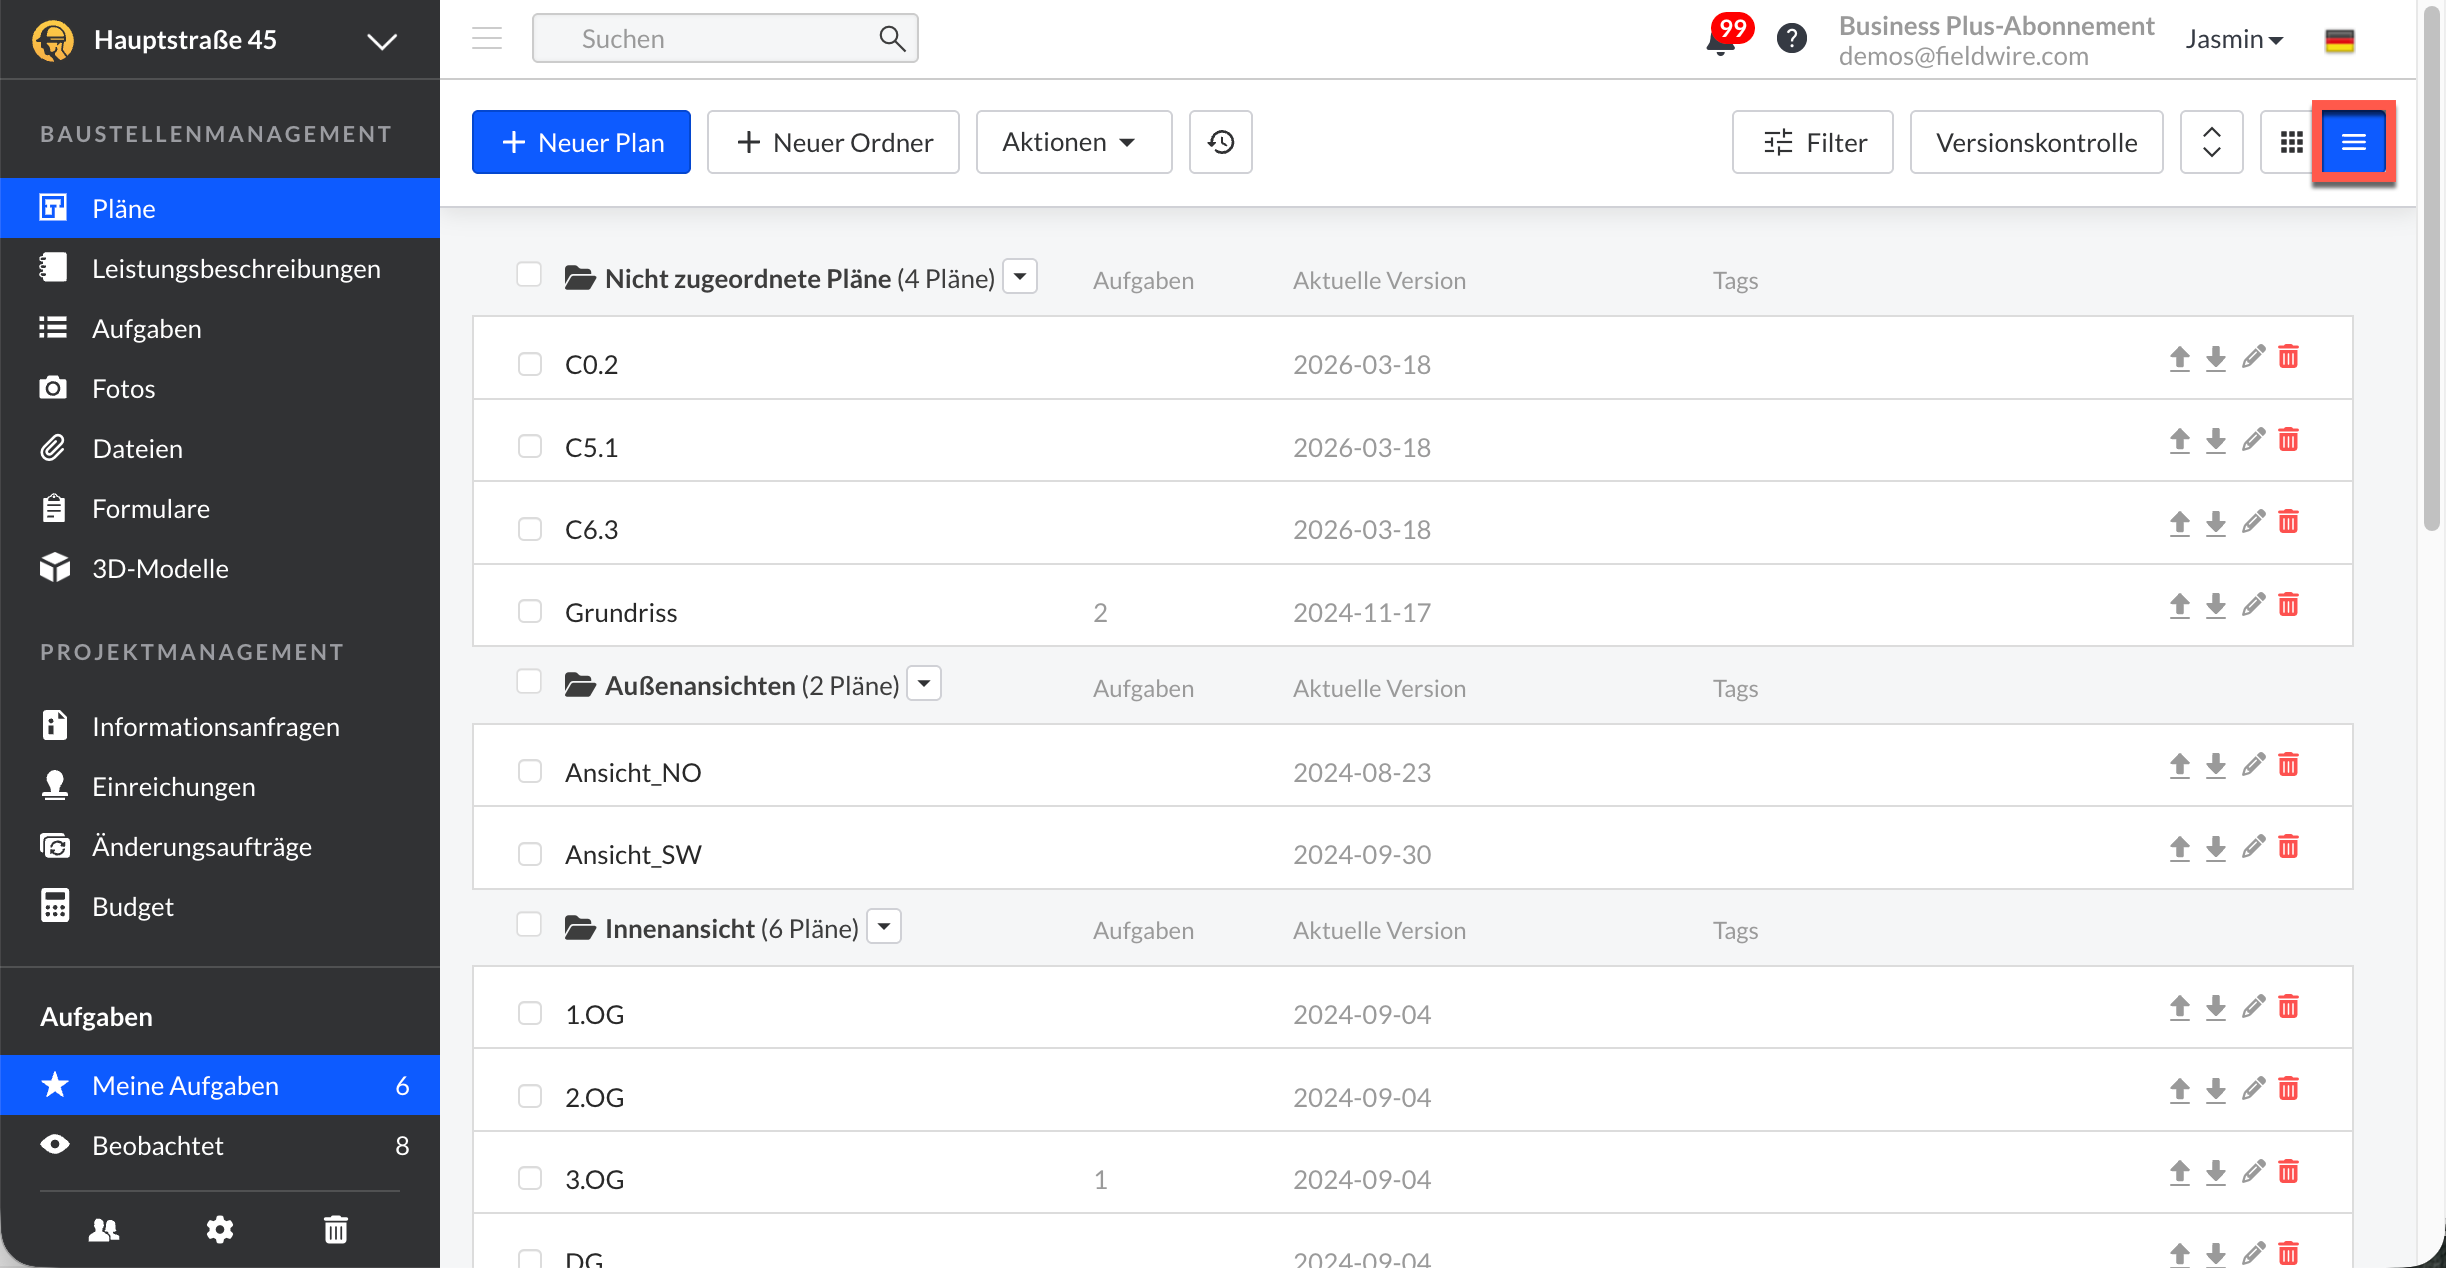Switch to grid view layout
The width and height of the screenshot is (2446, 1268).
point(2291,142)
